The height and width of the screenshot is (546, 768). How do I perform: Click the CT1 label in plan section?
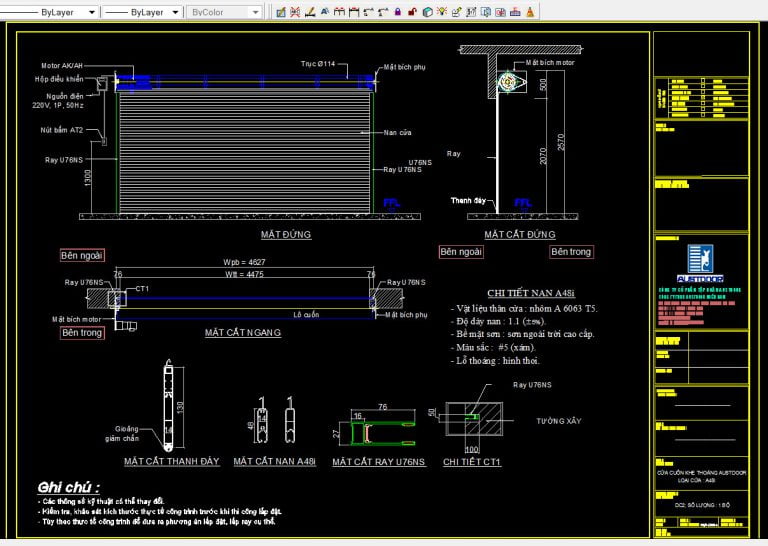pos(142,289)
